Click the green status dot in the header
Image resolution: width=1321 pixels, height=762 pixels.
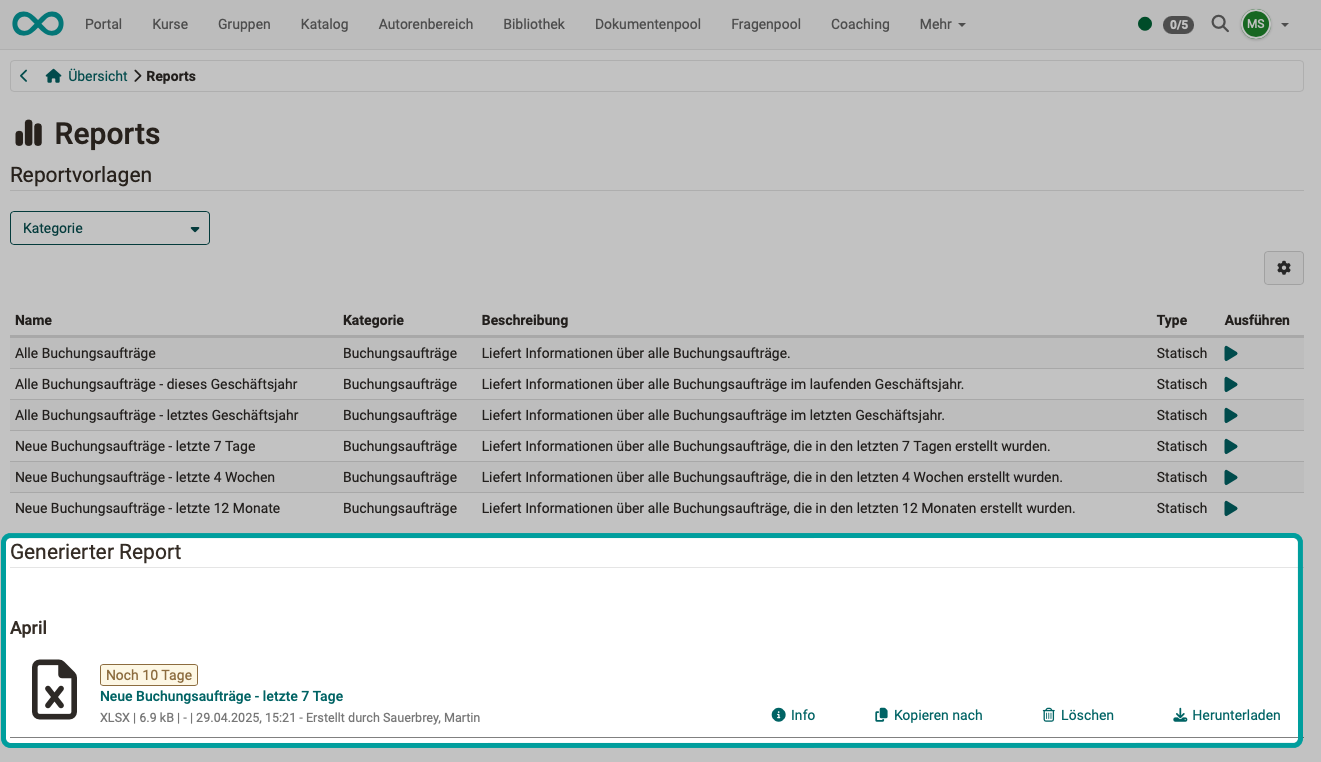pos(1144,23)
